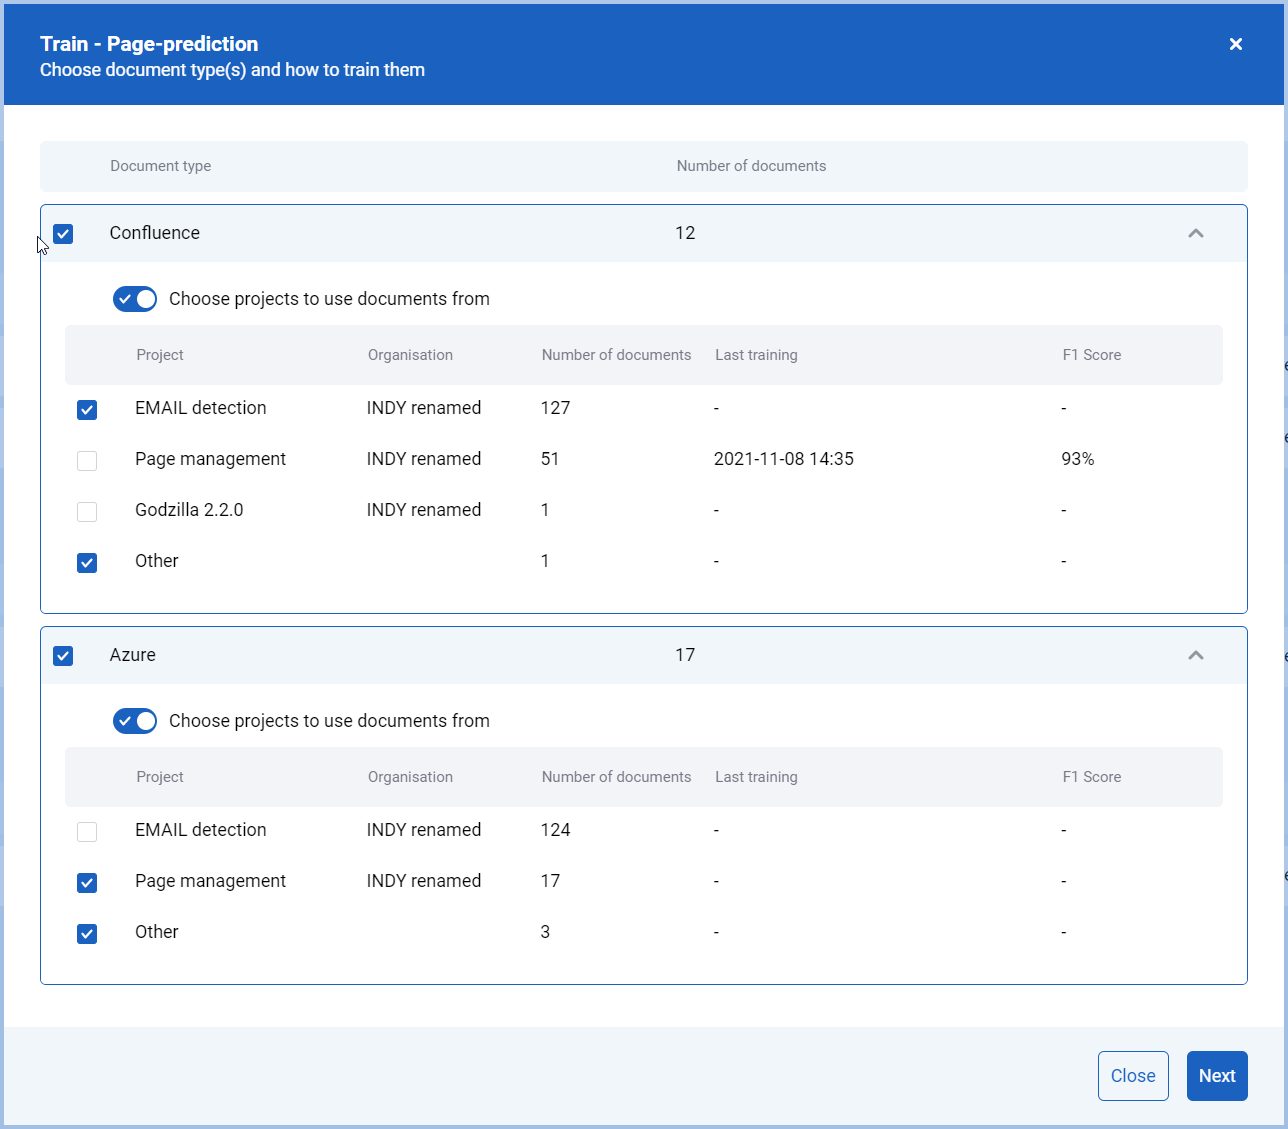Click the 51 documents count cell

coord(550,459)
